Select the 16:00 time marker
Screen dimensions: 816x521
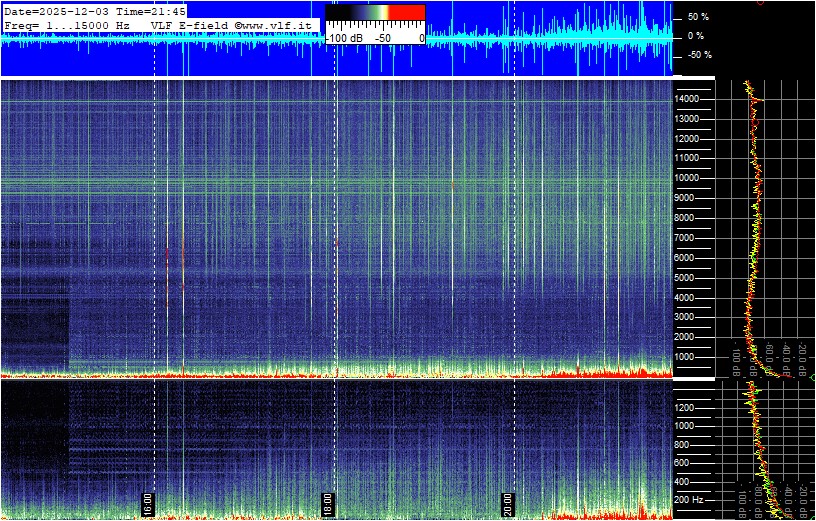click(148, 502)
